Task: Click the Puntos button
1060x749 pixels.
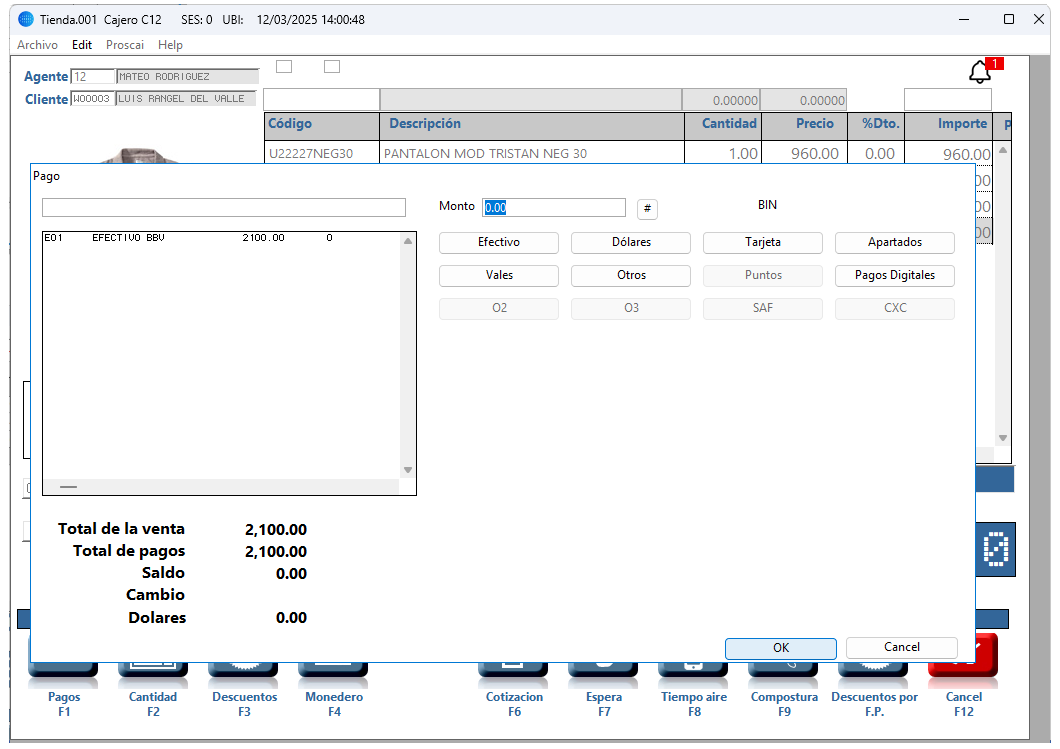Action: (x=763, y=276)
